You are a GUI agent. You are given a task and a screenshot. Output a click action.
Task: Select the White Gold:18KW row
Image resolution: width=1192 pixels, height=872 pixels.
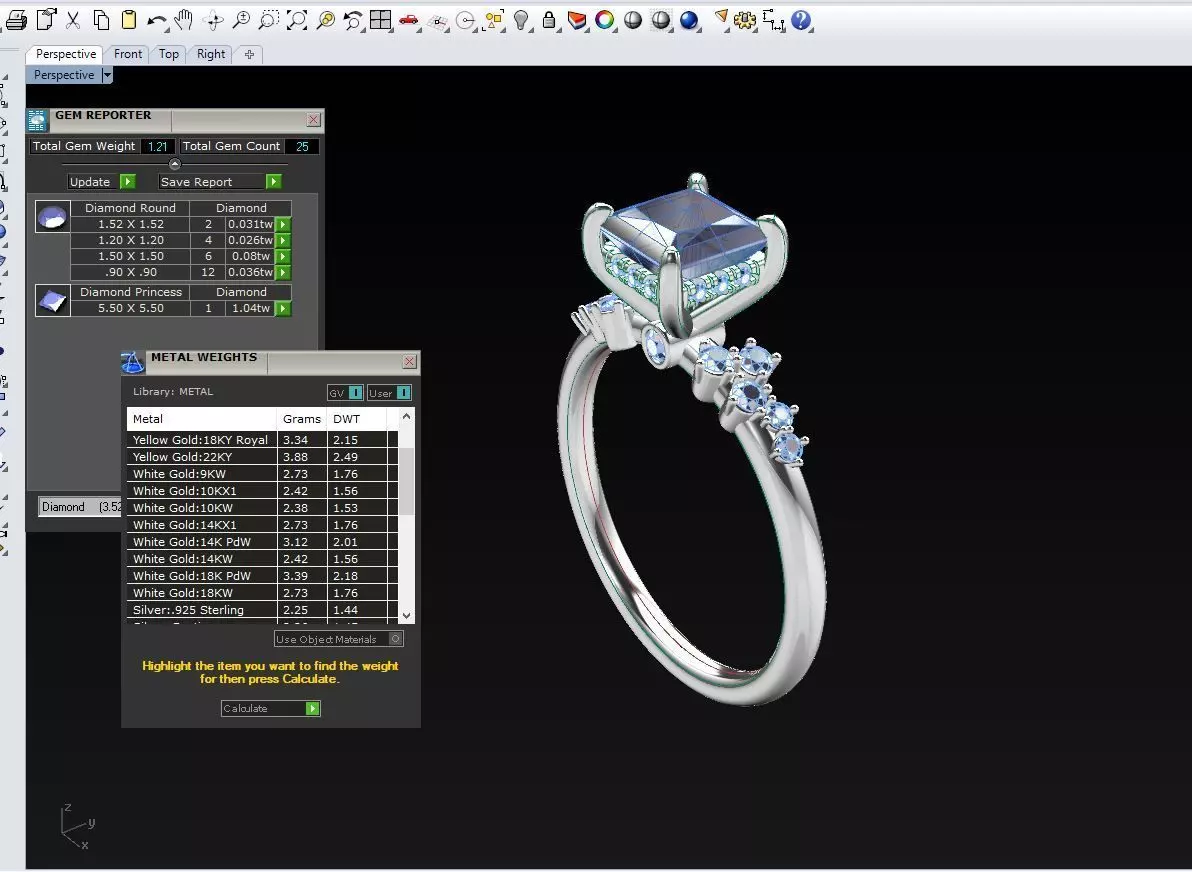[262, 593]
